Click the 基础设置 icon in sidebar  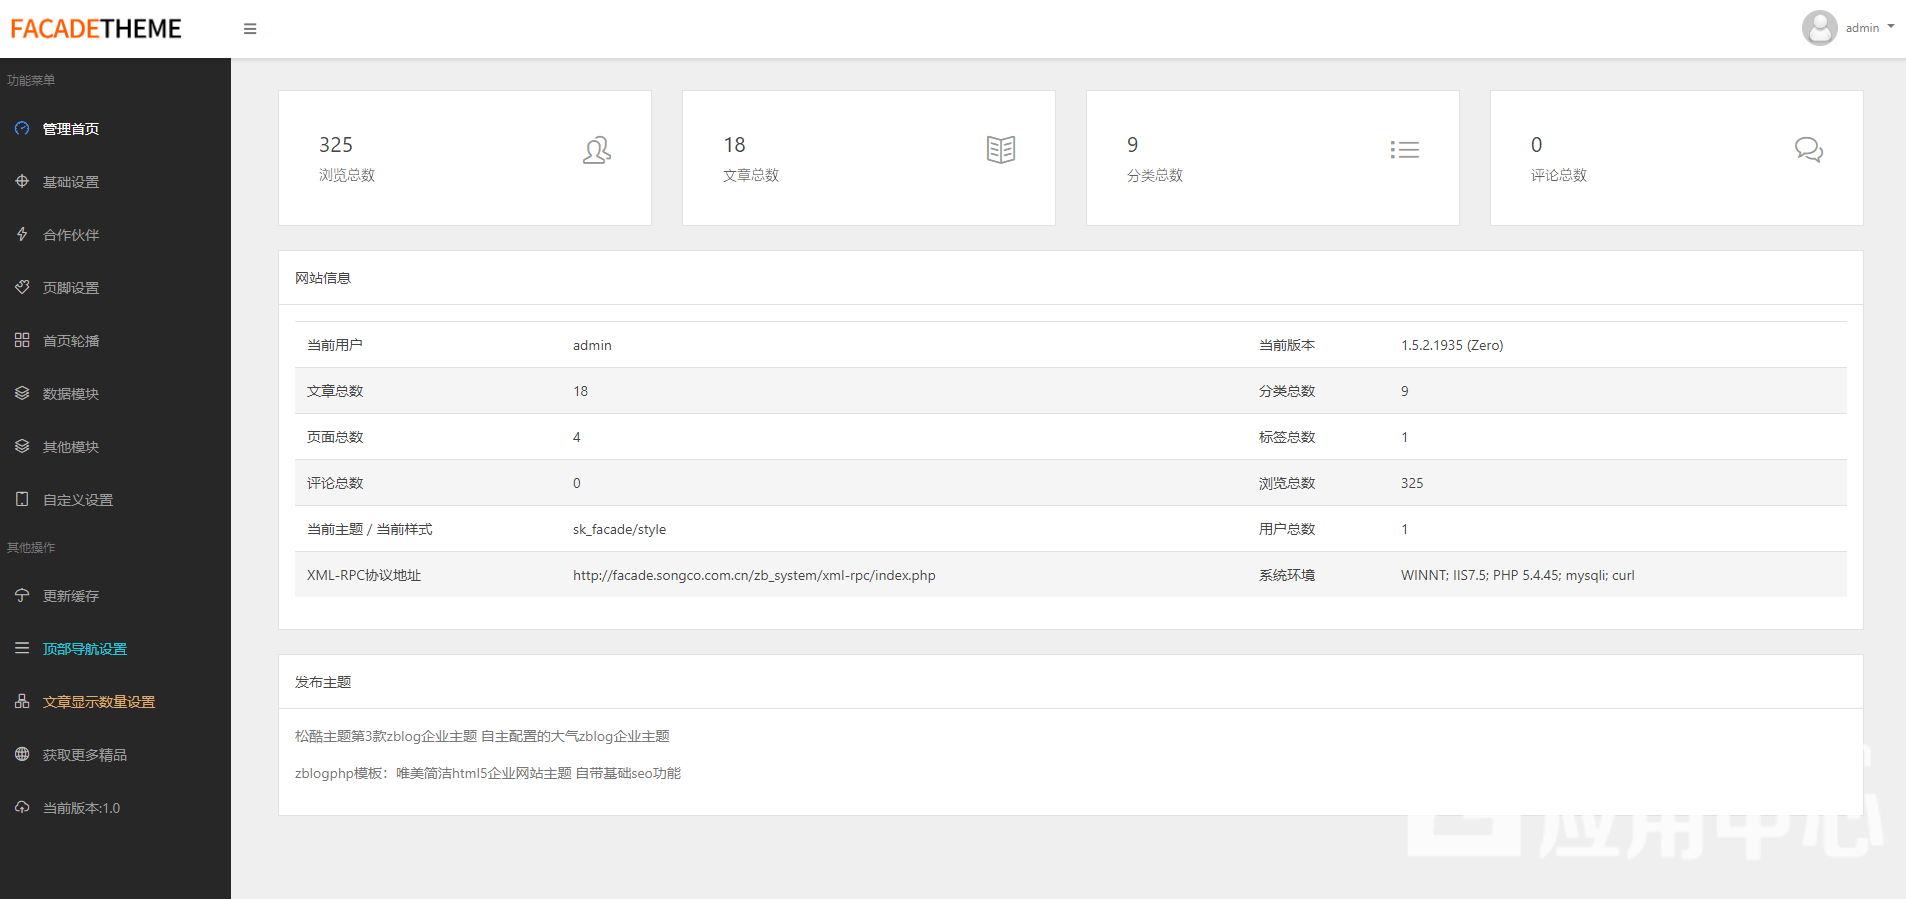click(x=22, y=181)
